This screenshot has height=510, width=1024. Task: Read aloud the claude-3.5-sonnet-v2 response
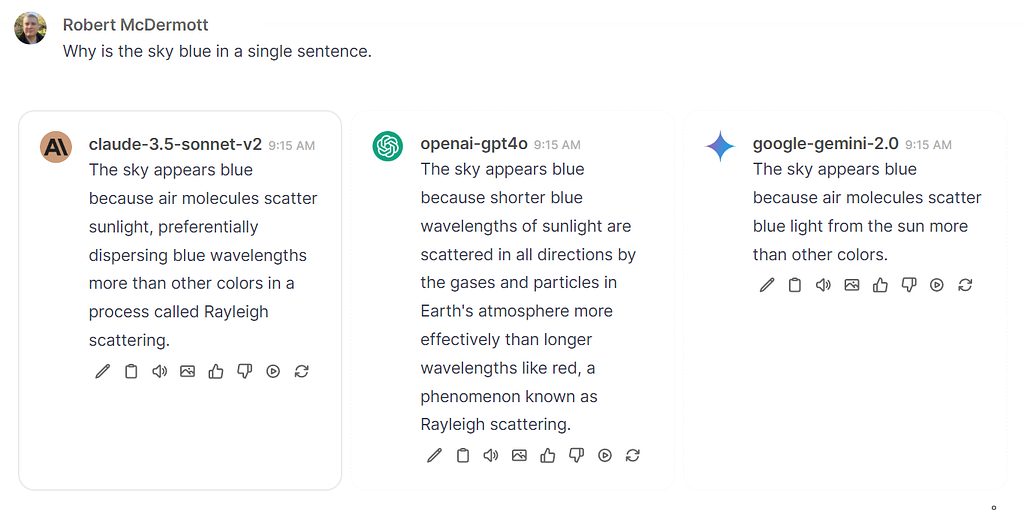[159, 372]
